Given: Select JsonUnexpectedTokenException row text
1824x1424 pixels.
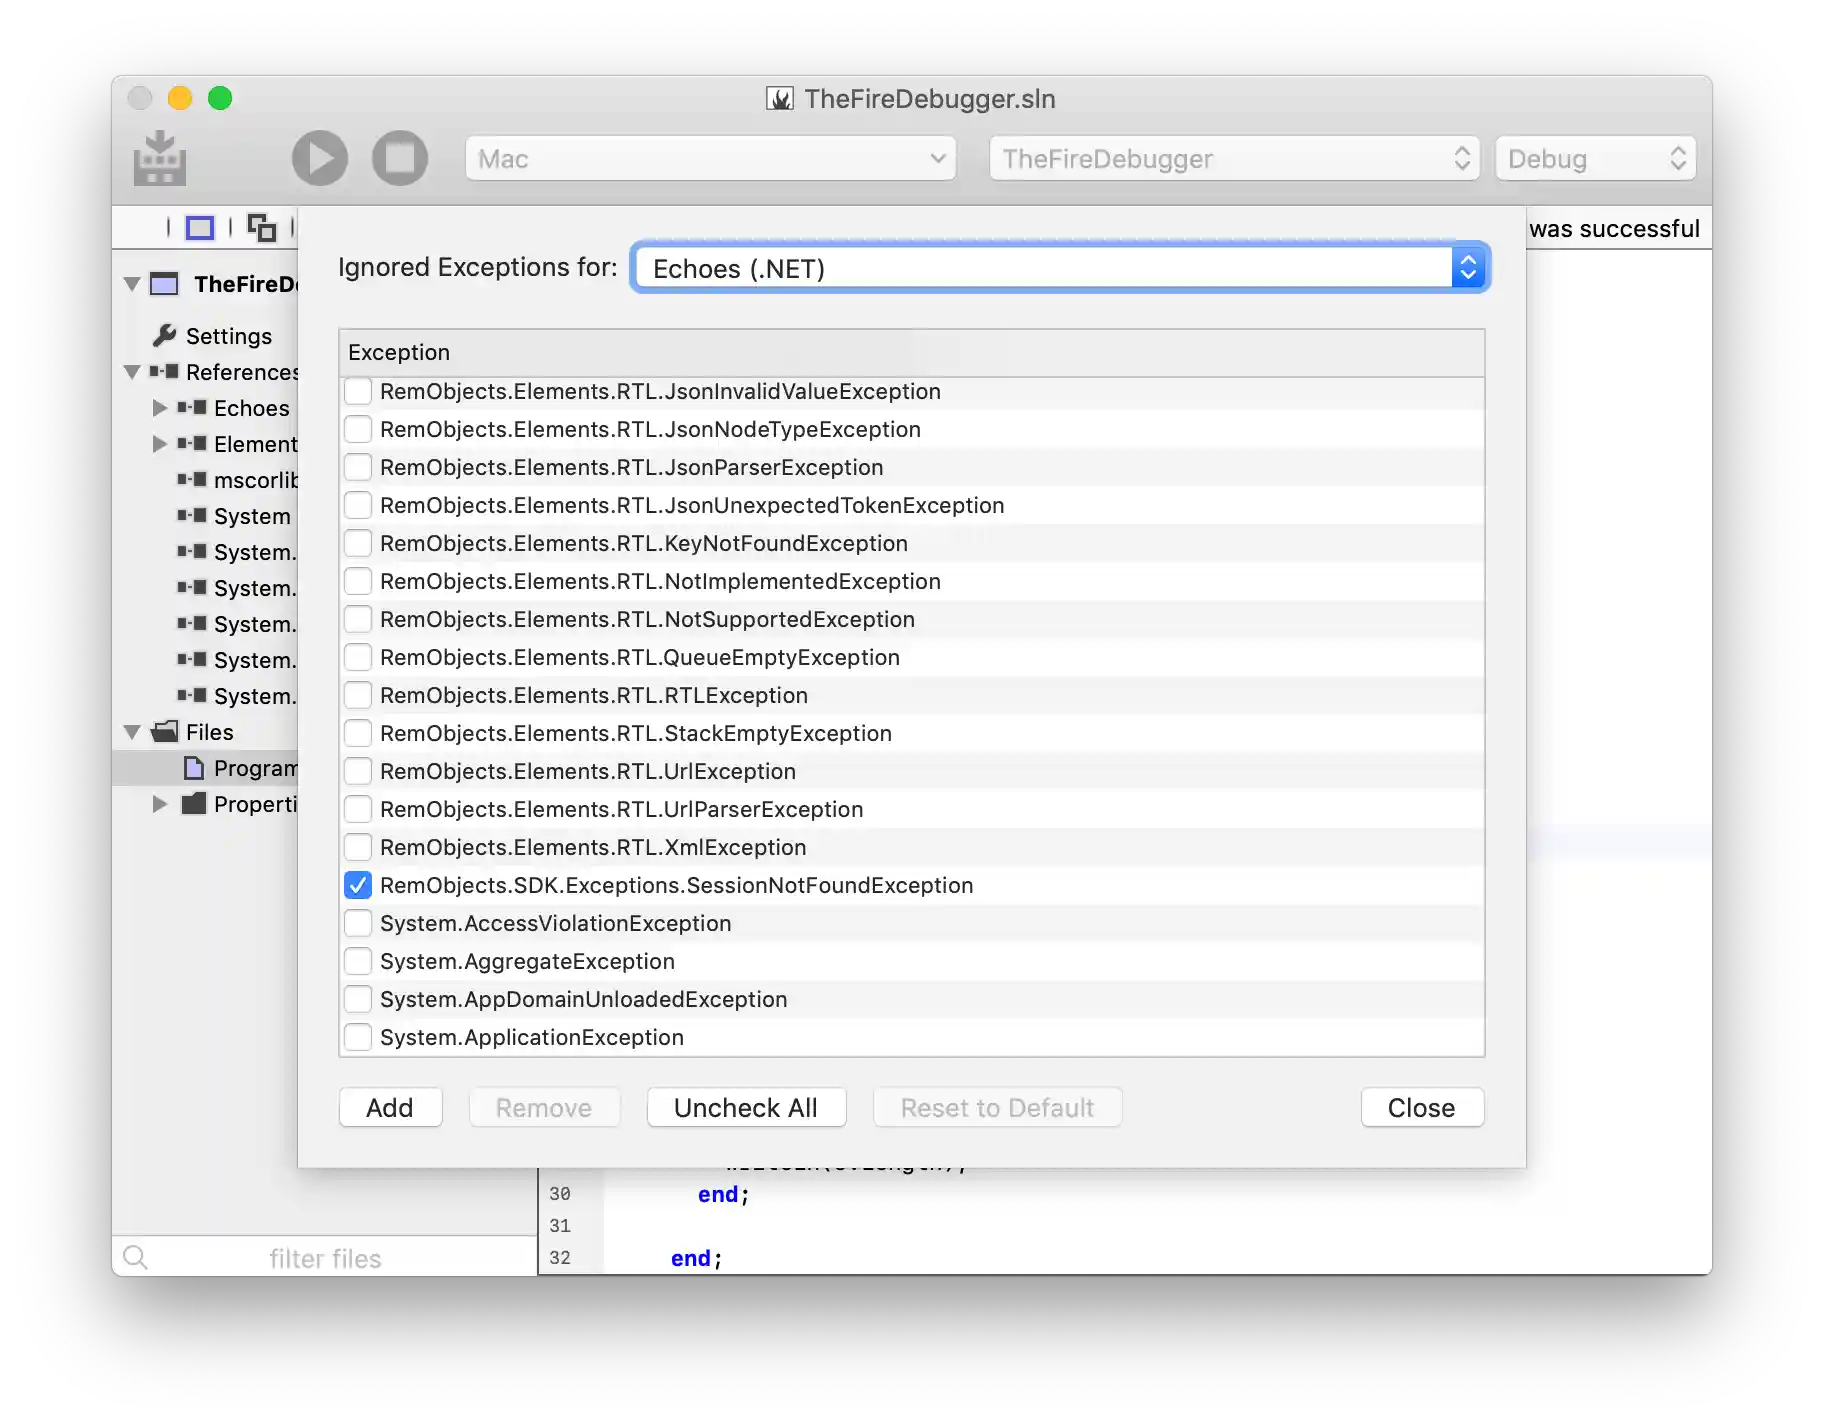Looking at the screenshot, I should [692, 505].
